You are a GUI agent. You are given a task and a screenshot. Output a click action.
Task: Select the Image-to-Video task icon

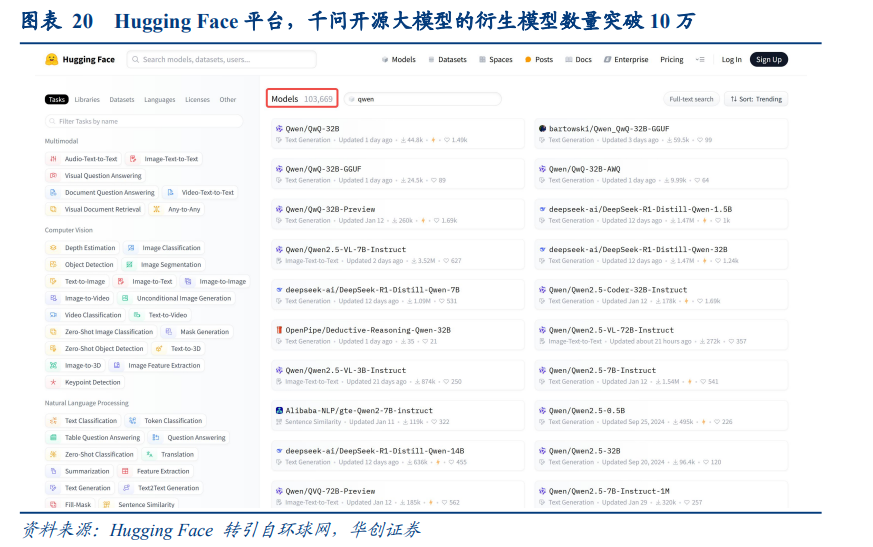tap(53, 298)
